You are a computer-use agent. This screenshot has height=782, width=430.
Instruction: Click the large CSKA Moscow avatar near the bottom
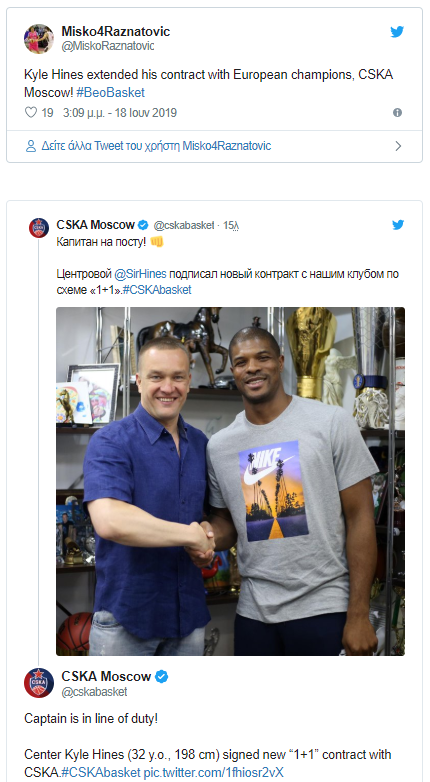pyautogui.click(x=39, y=683)
